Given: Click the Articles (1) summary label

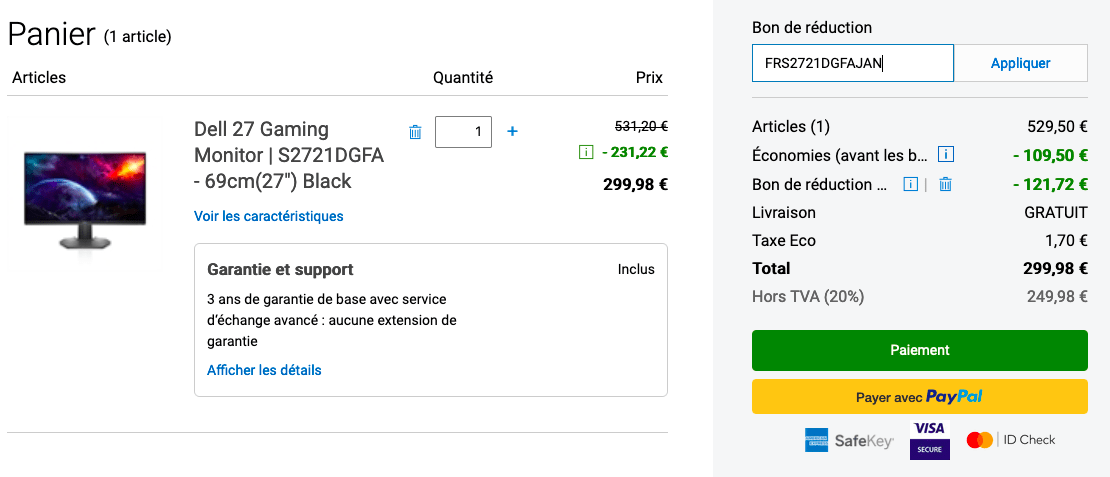Looking at the screenshot, I should tap(791, 127).
